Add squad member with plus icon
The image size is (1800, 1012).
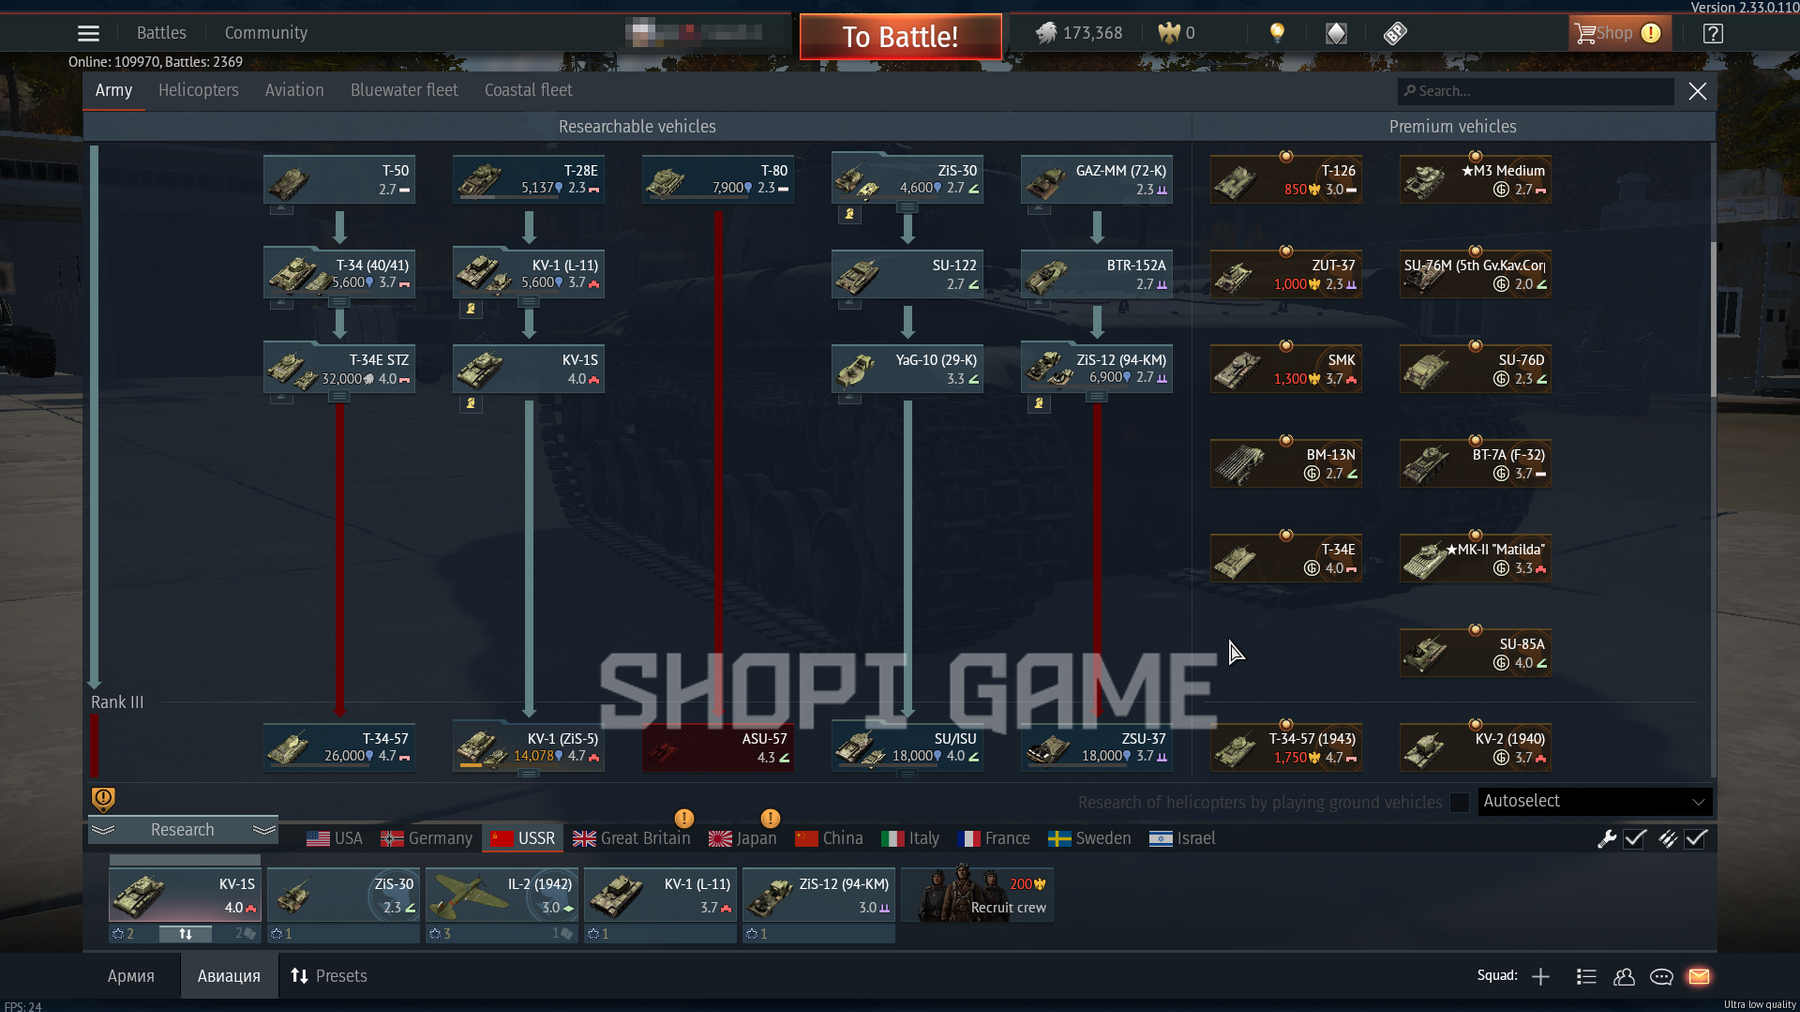[1540, 976]
